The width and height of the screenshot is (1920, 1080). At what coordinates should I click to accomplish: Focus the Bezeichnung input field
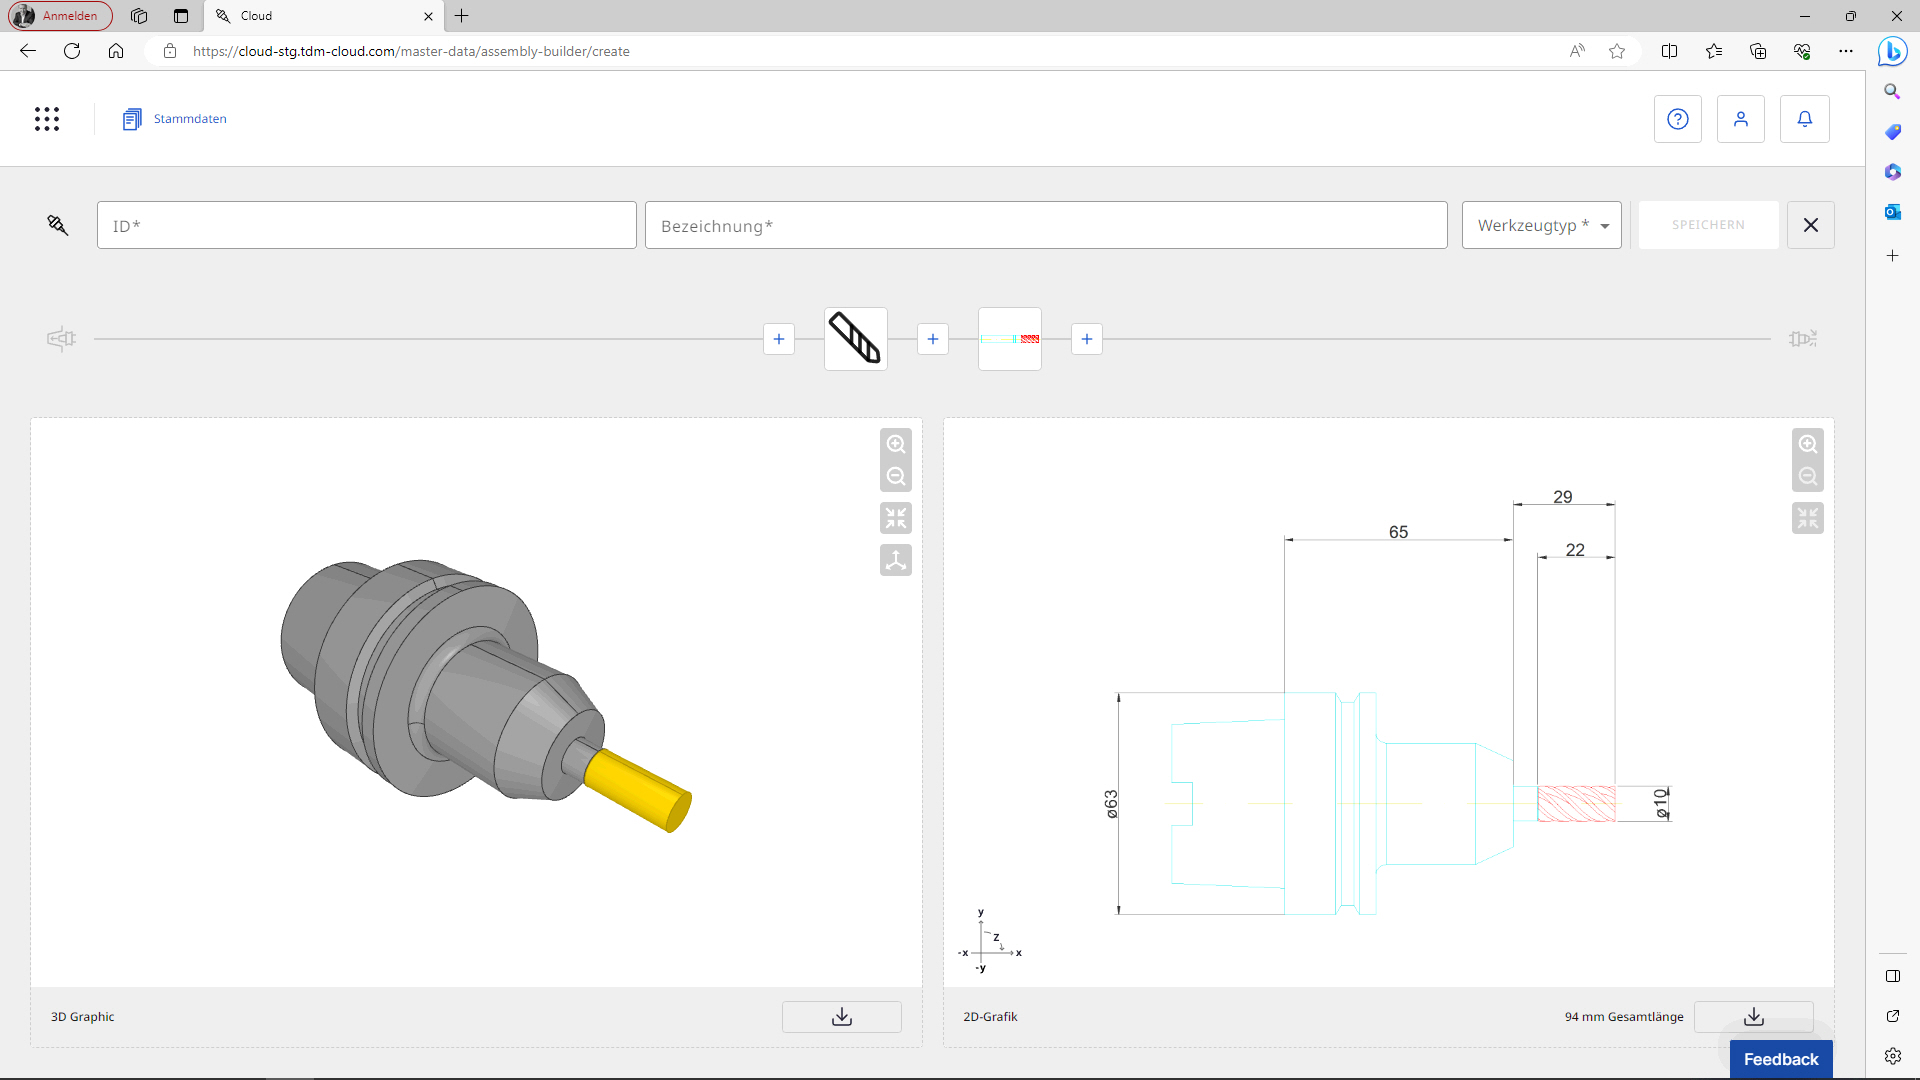click(1046, 225)
